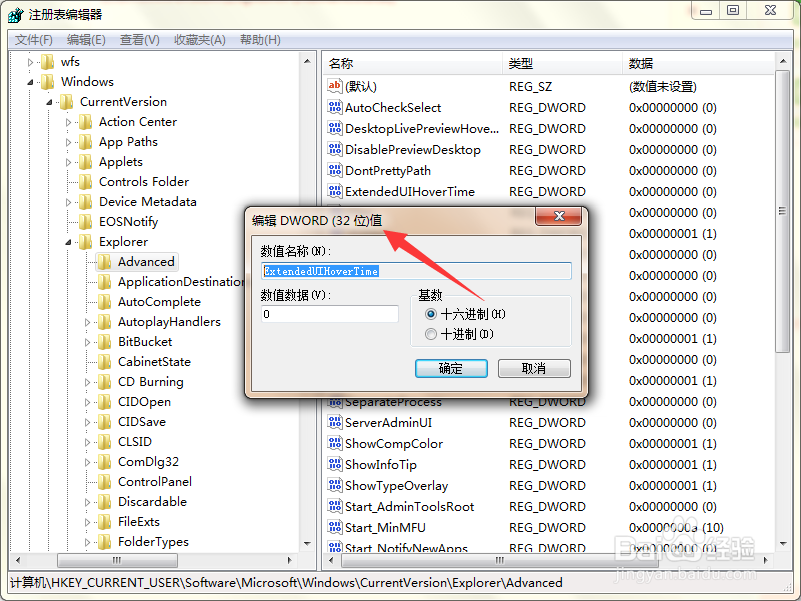Click the folder icon of the Advanced key
801x601 pixels.
point(104,261)
